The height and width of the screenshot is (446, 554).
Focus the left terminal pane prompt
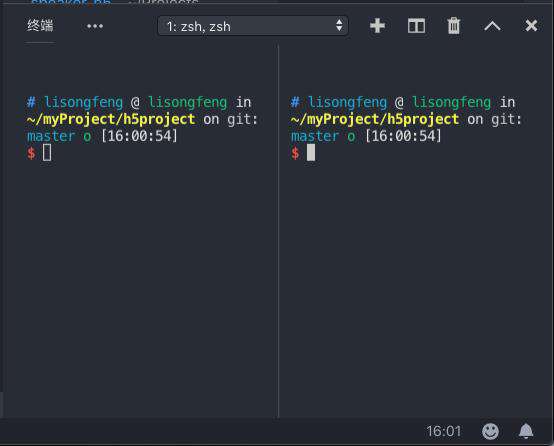(x=47, y=153)
